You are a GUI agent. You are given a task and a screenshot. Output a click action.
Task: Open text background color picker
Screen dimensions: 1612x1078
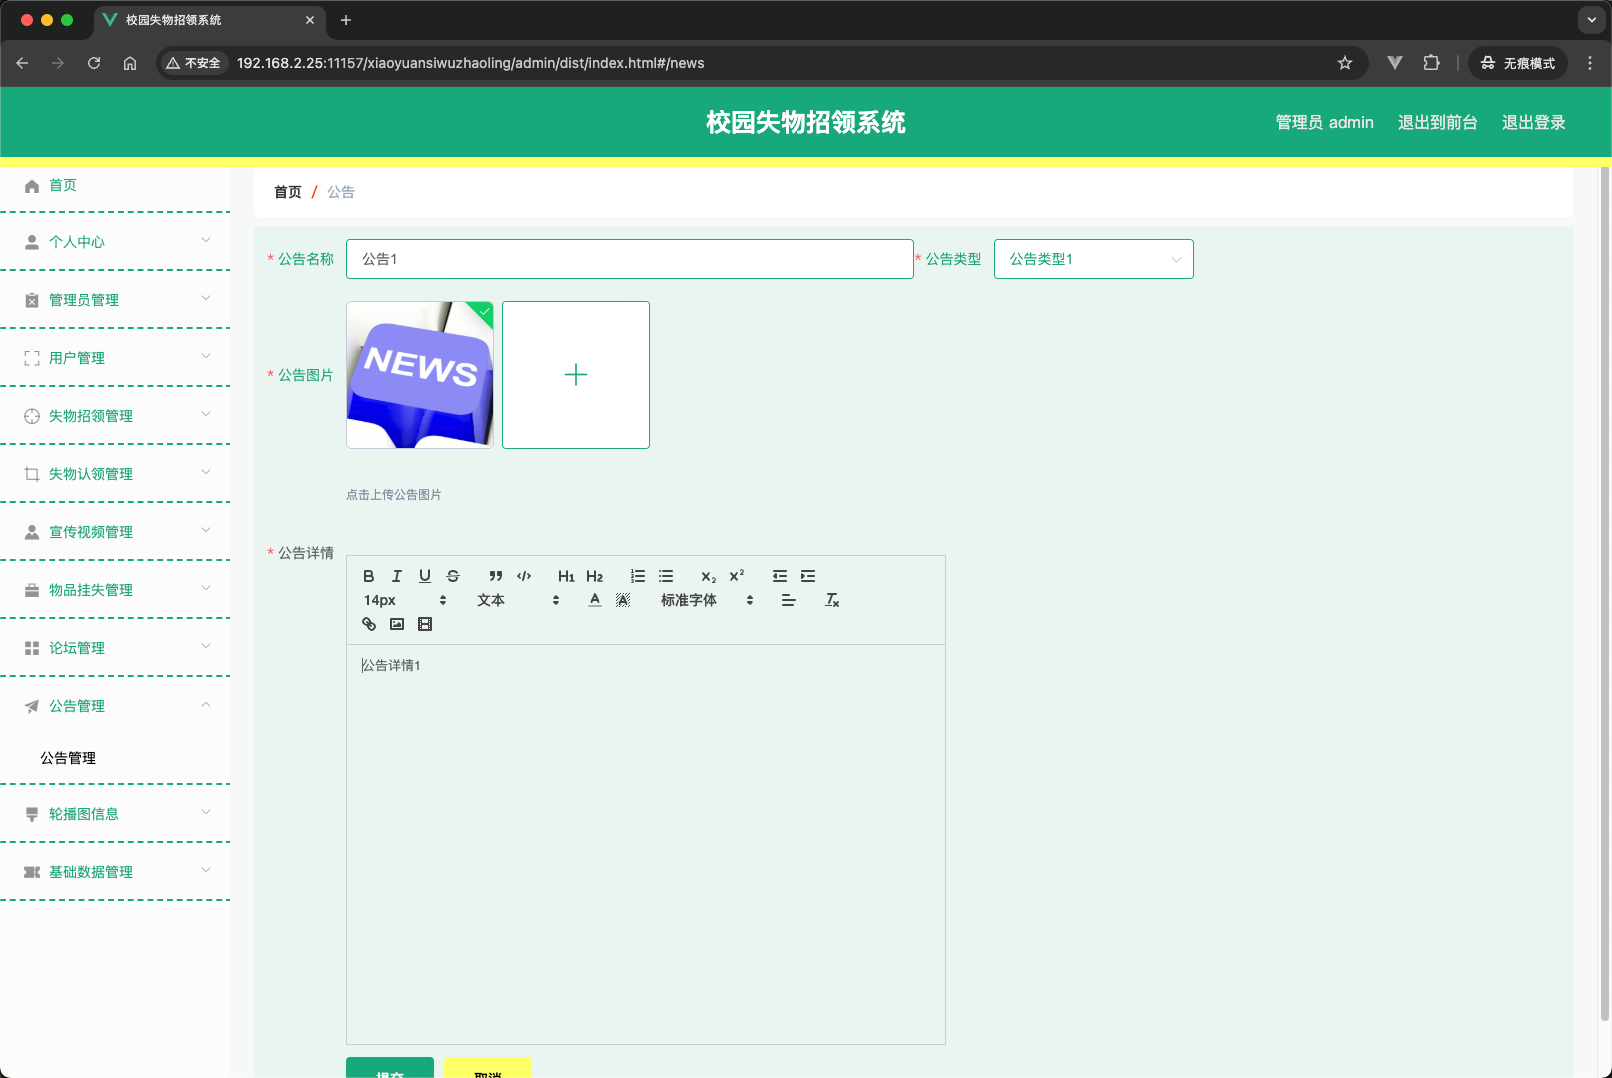623,600
